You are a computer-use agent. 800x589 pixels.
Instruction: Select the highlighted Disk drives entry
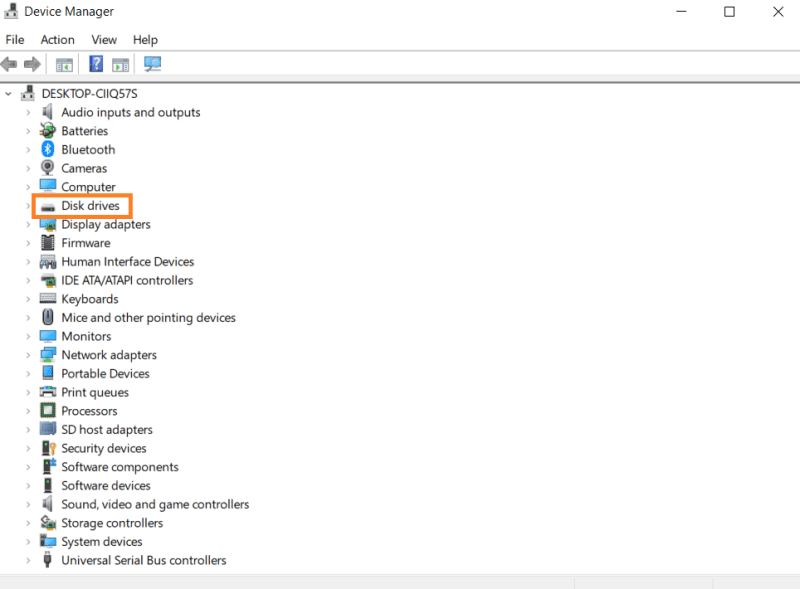click(x=90, y=205)
